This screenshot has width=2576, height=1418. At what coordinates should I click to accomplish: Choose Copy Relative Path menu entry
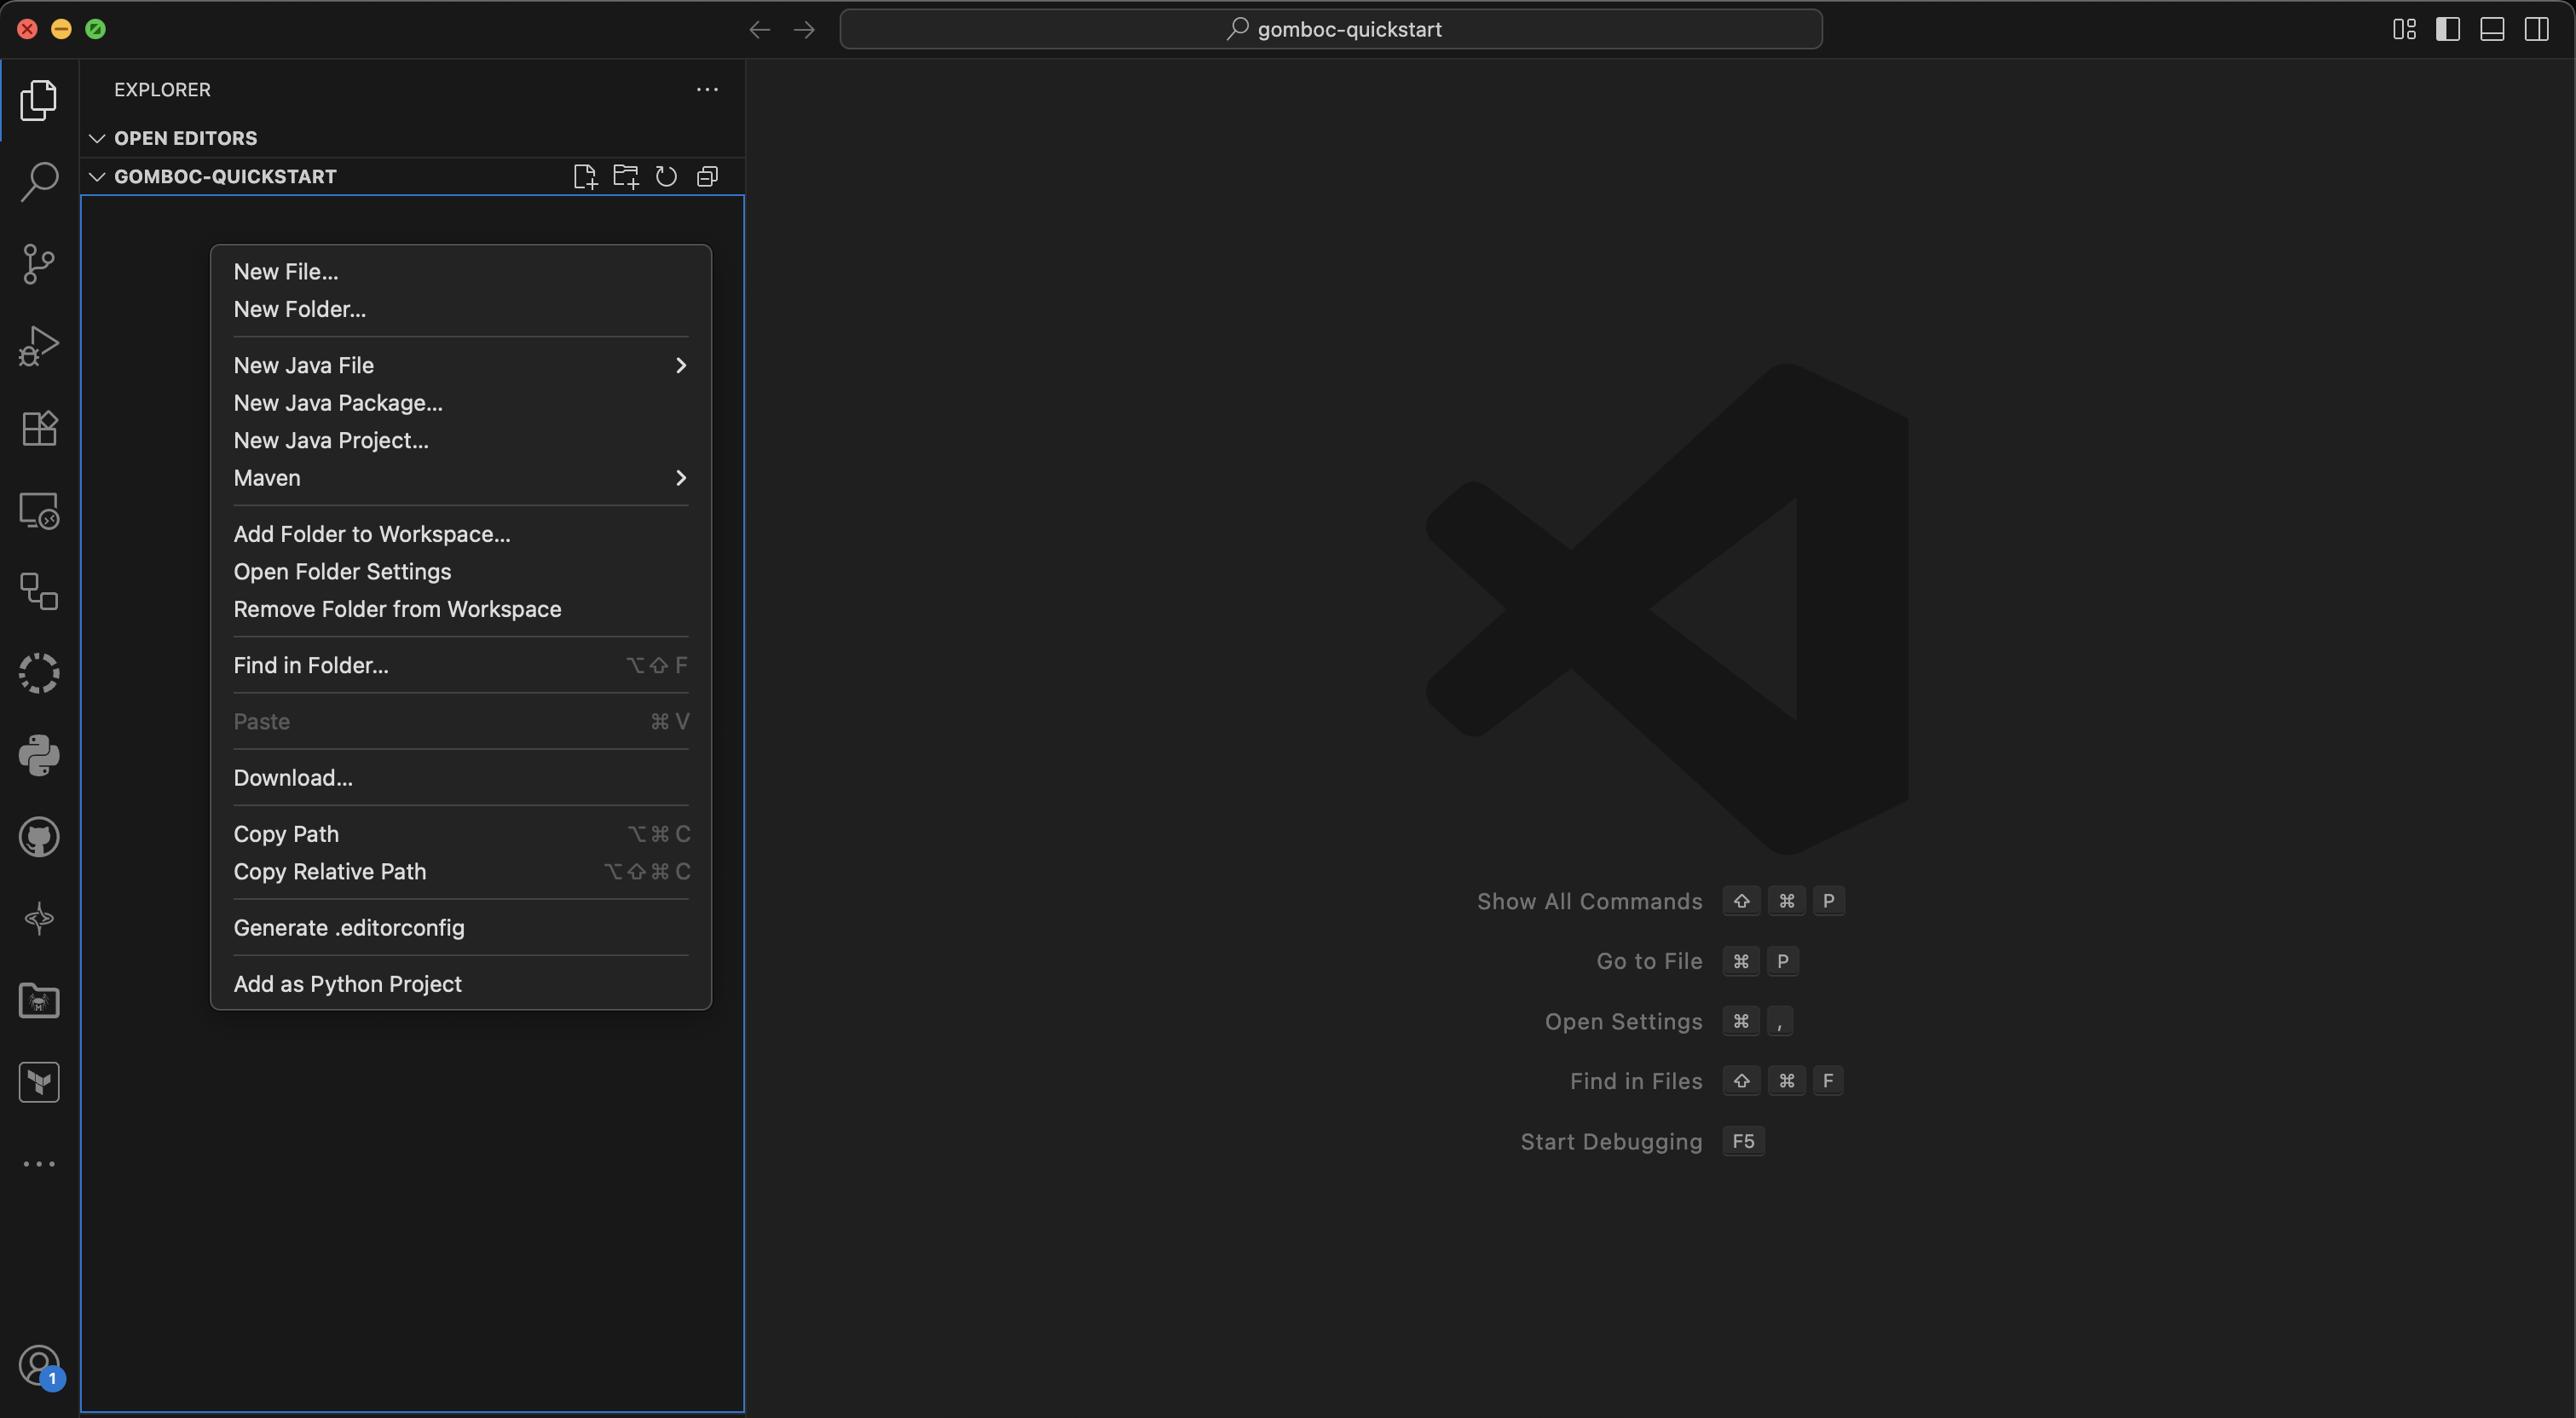(x=329, y=872)
